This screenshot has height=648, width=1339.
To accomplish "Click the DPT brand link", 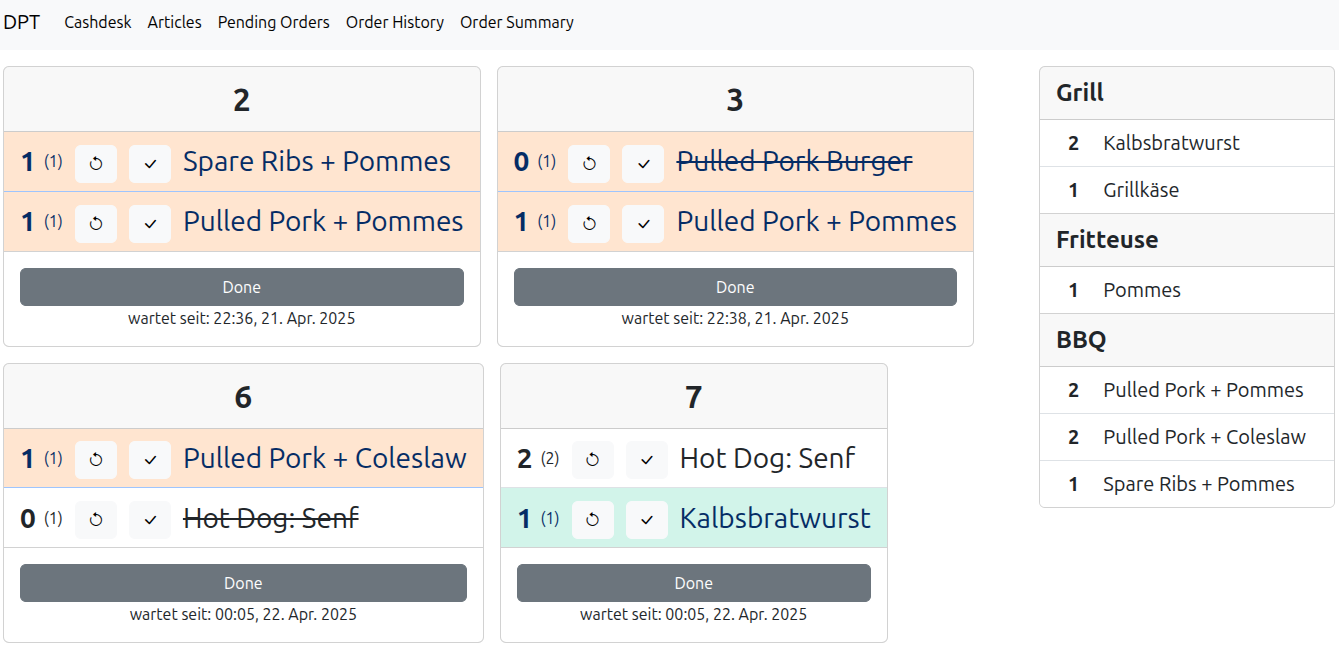I will pyautogui.click(x=22, y=22).
